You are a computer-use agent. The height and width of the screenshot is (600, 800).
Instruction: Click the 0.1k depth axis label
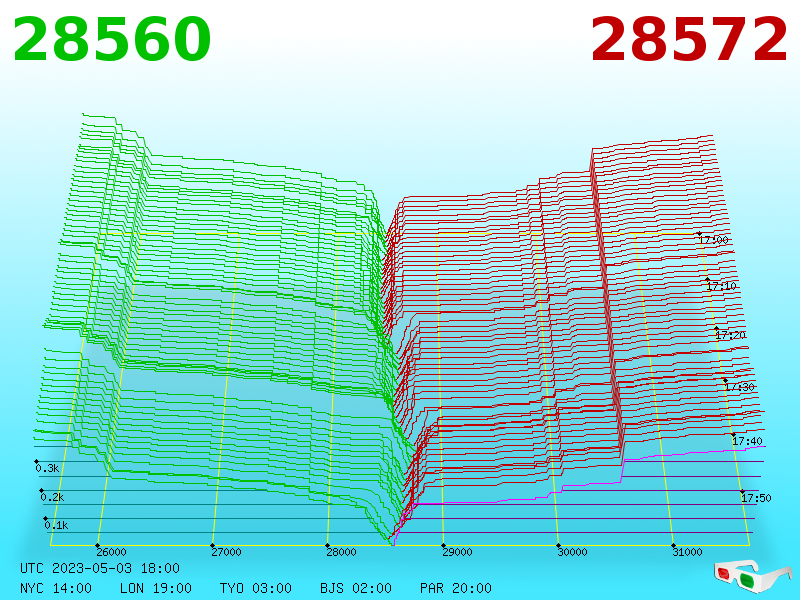point(56,525)
